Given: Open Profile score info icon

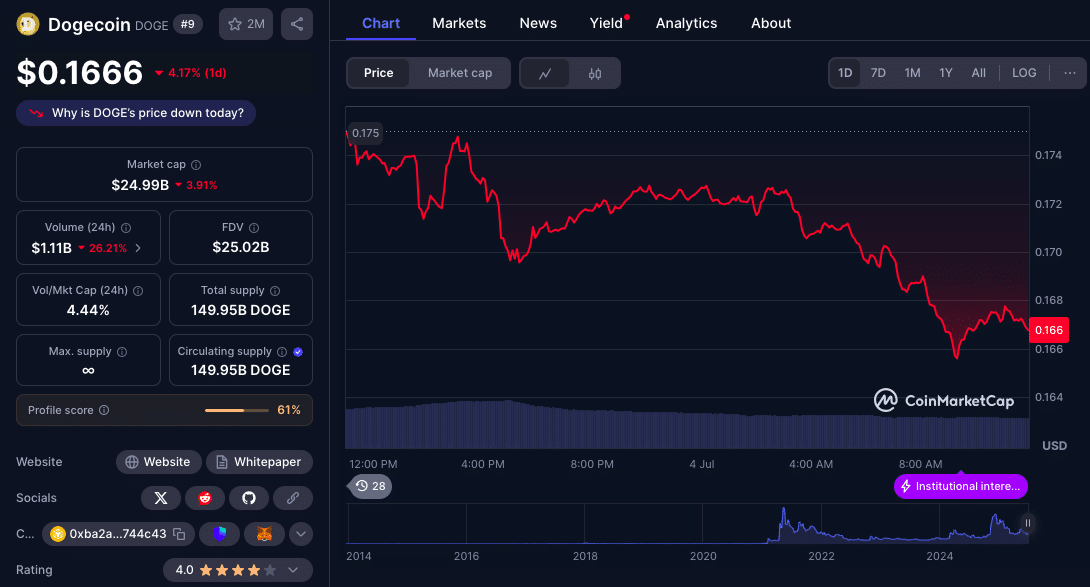Looking at the screenshot, I should click(x=104, y=410).
